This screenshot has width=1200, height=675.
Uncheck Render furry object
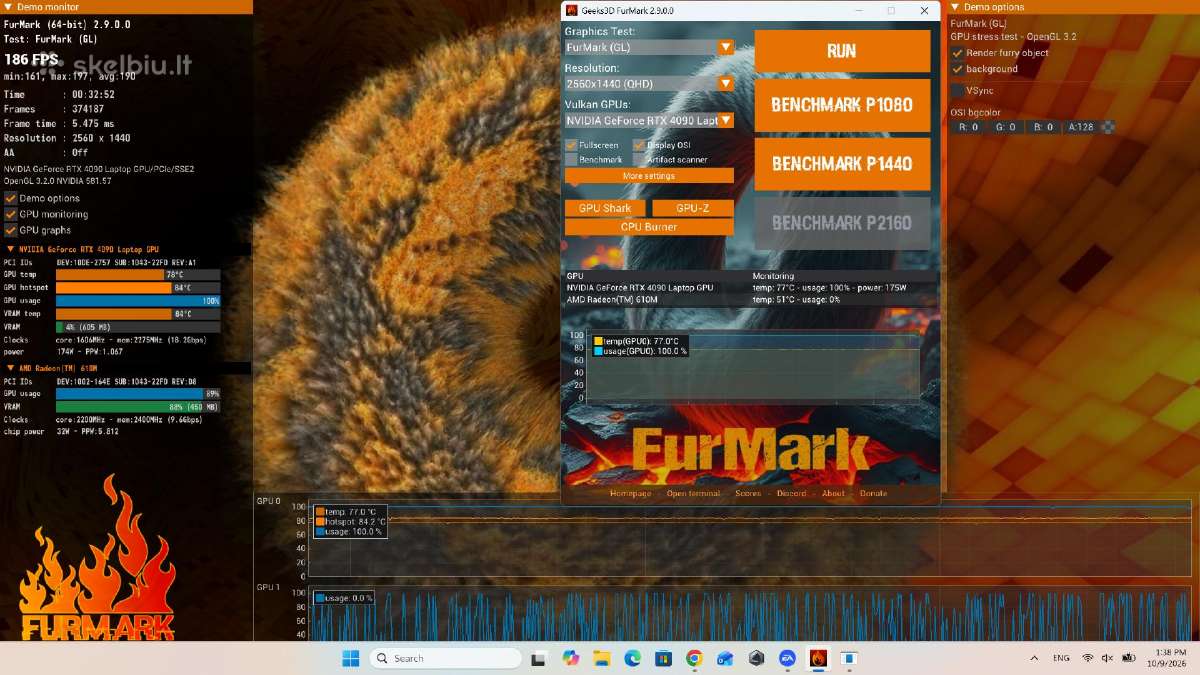point(957,53)
